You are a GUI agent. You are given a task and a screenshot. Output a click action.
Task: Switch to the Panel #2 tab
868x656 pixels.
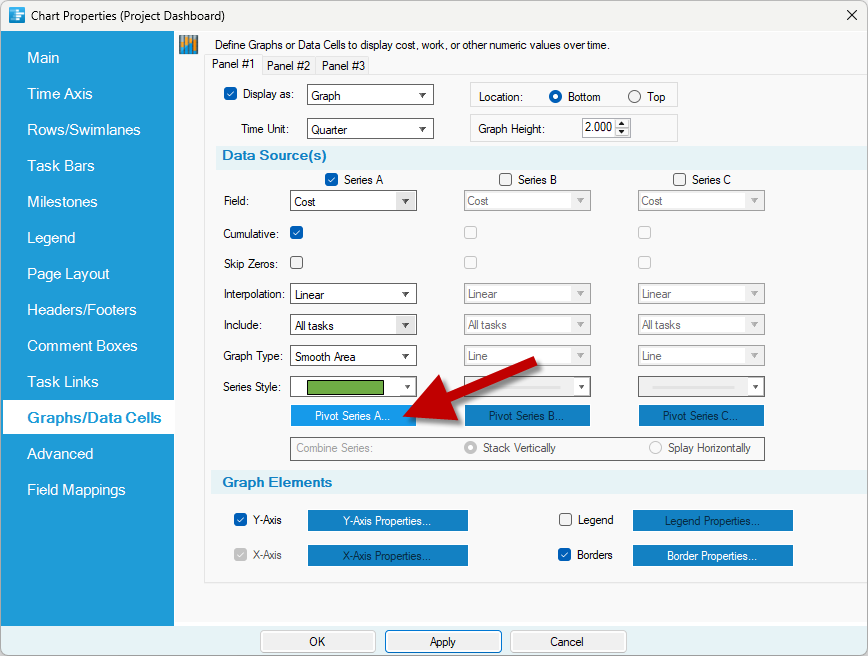pos(288,65)
